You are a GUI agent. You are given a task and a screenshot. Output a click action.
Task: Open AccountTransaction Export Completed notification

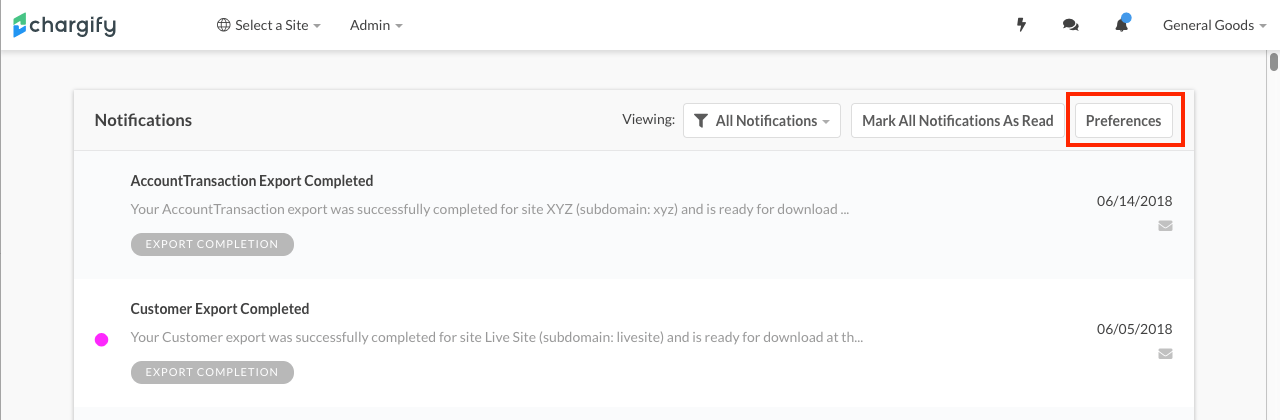(252, 181)
